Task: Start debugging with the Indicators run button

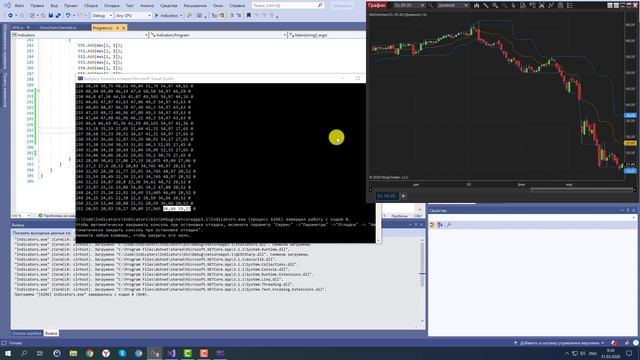Action: [167, 16]
